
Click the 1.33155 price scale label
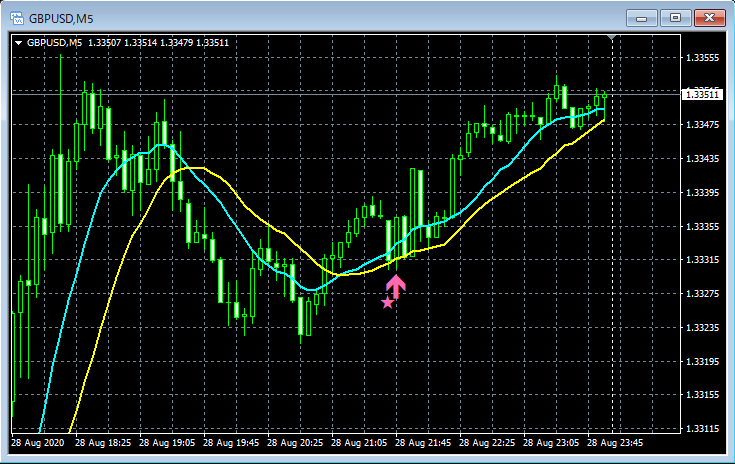click(x=702, y=395)
